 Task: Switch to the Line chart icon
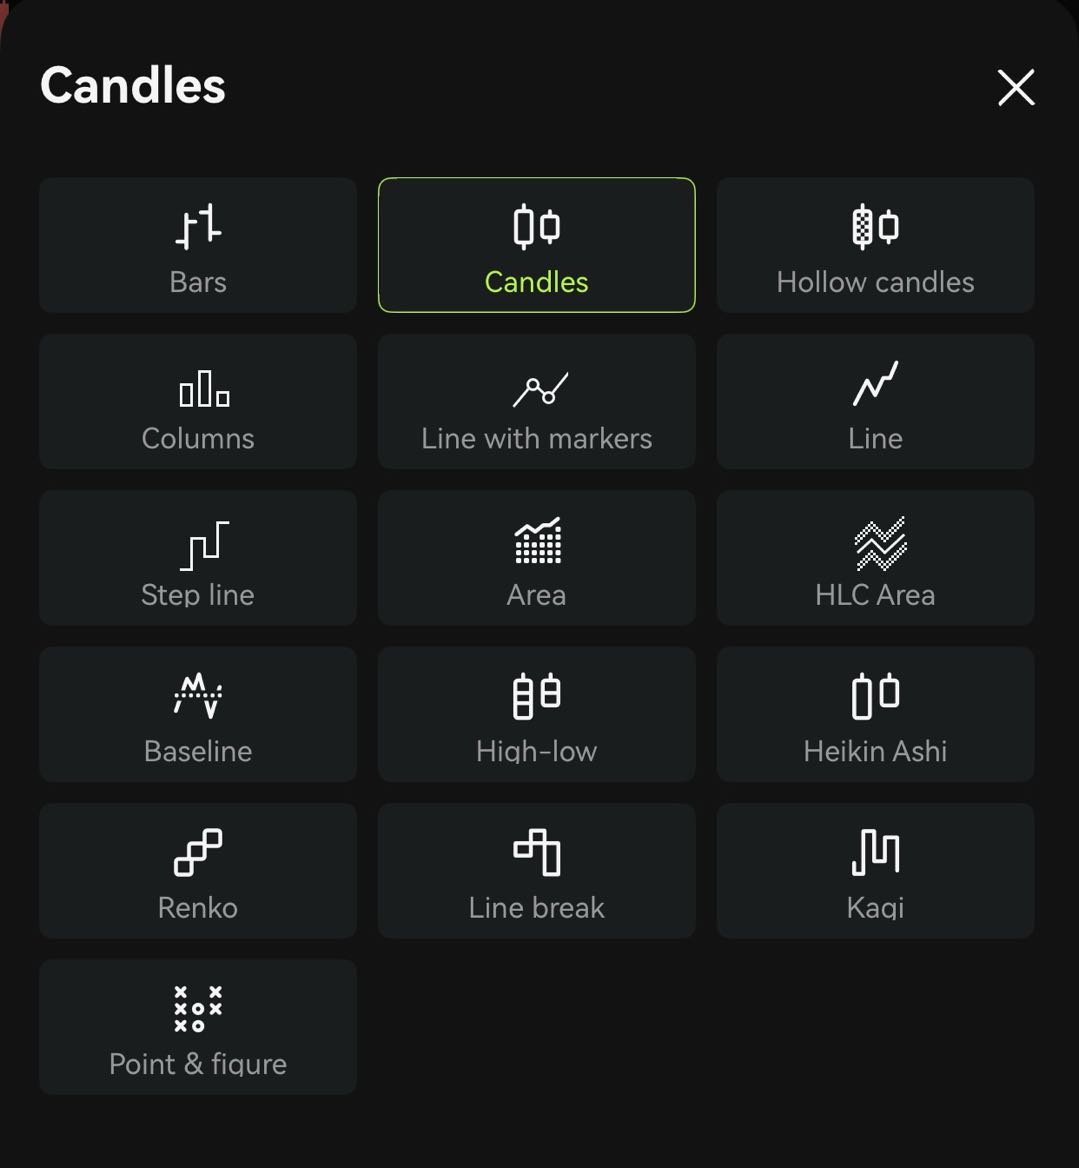[875, 384]
